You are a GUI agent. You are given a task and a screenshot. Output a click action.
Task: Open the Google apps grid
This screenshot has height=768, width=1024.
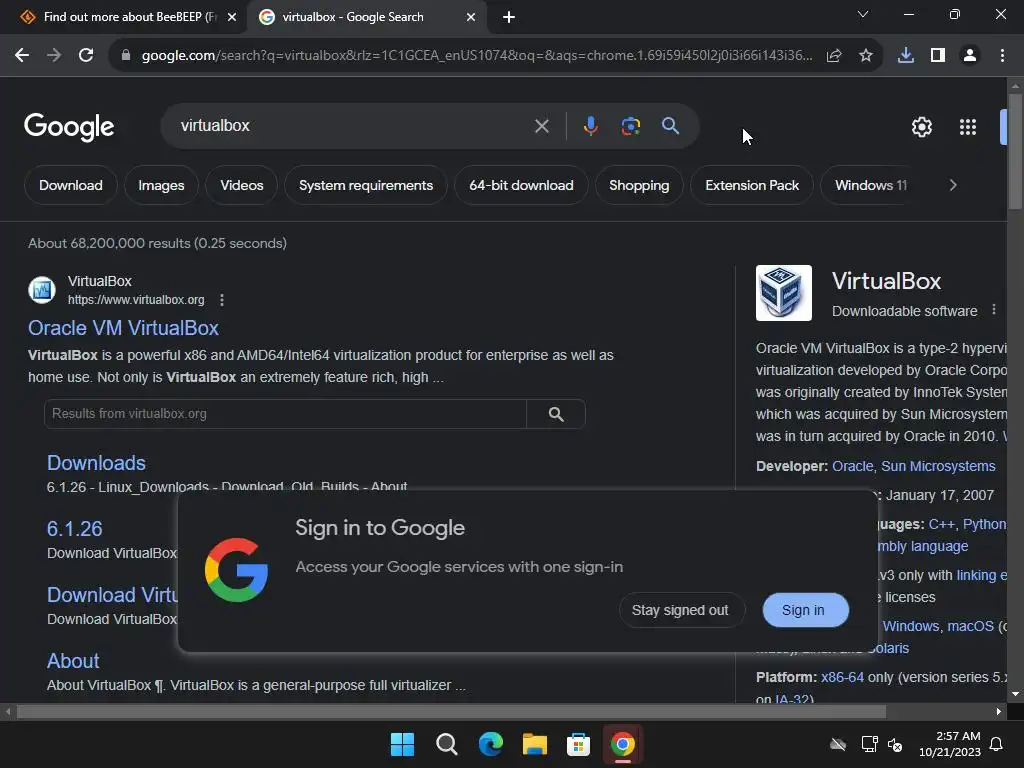click(x=968, y=127)
